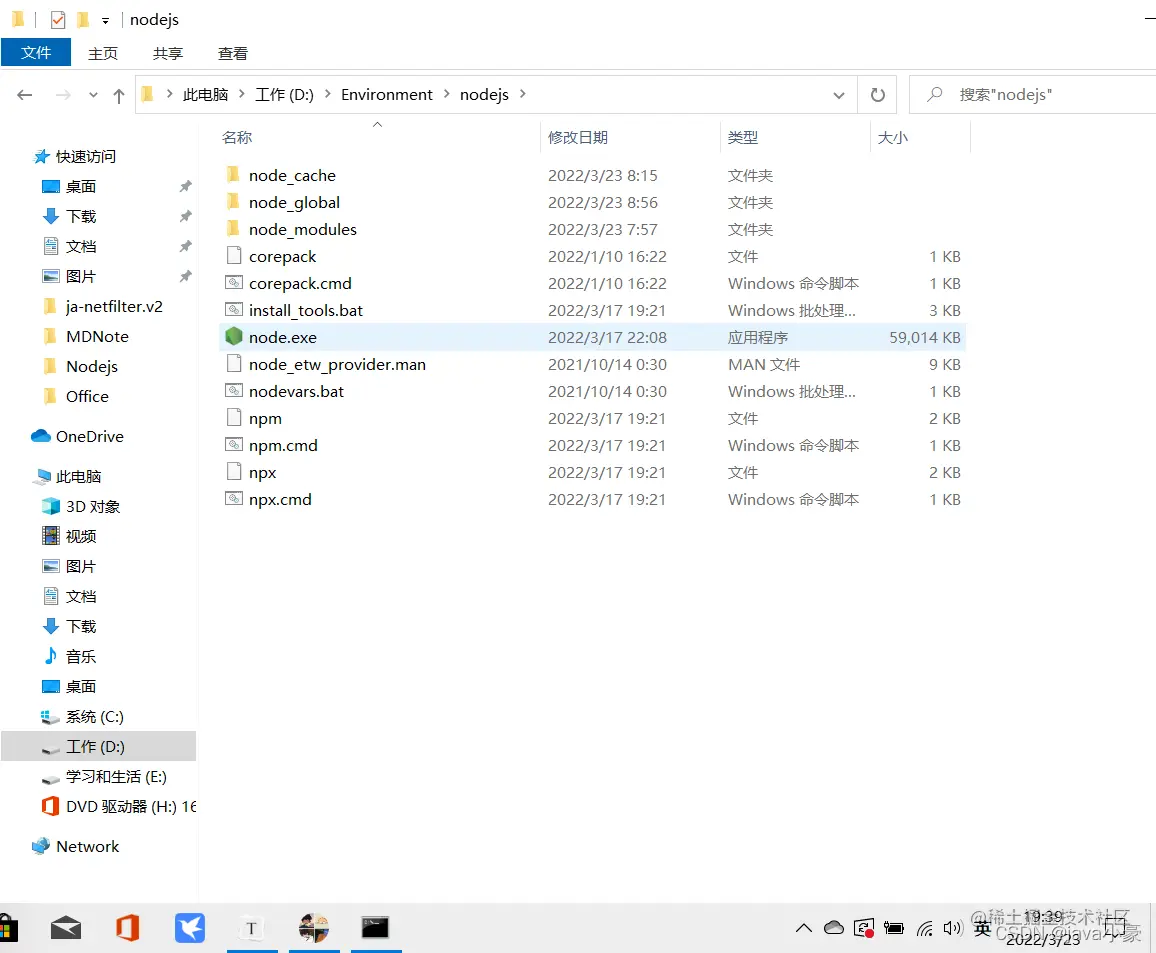This screenshot has height=953, width=1156.
Task: Select the nodevars.bat file icon
Action: 234,391
